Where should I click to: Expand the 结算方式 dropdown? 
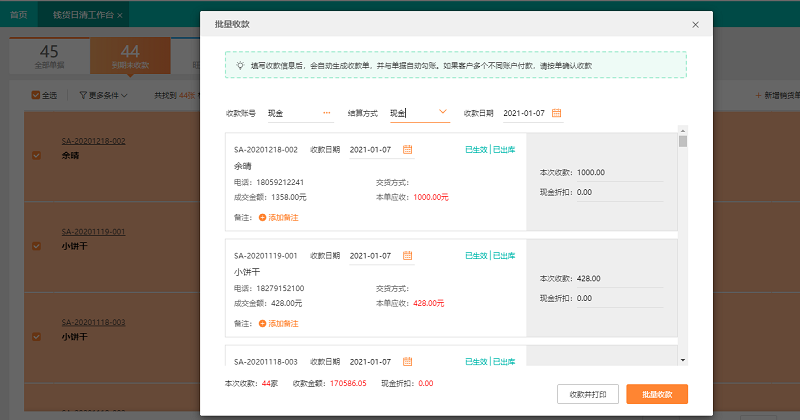tap(442, 113)
